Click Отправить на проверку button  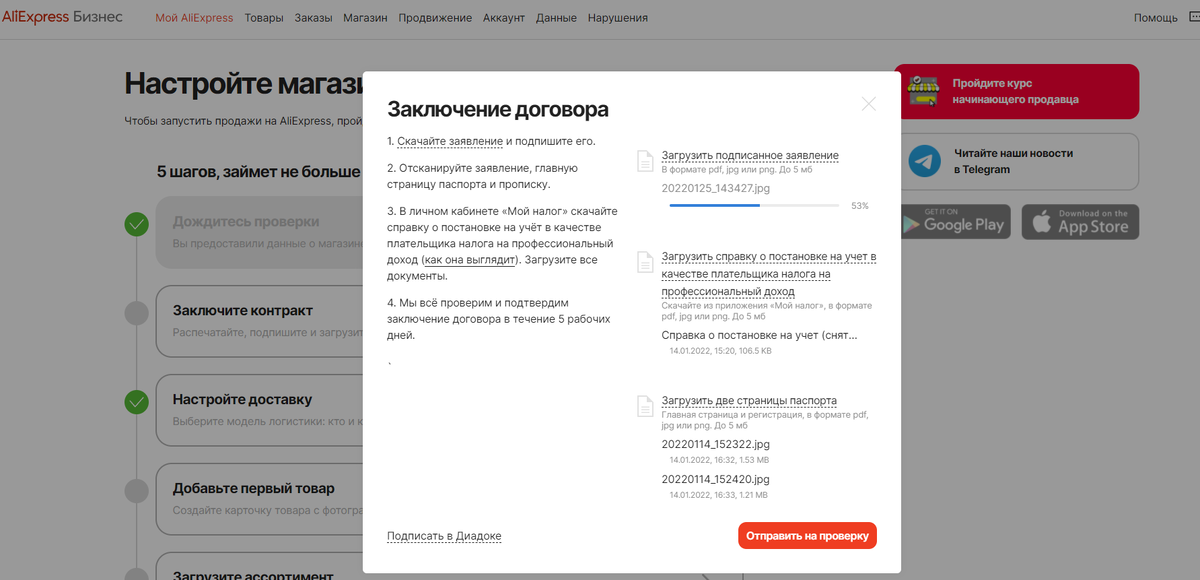[807, 535]
